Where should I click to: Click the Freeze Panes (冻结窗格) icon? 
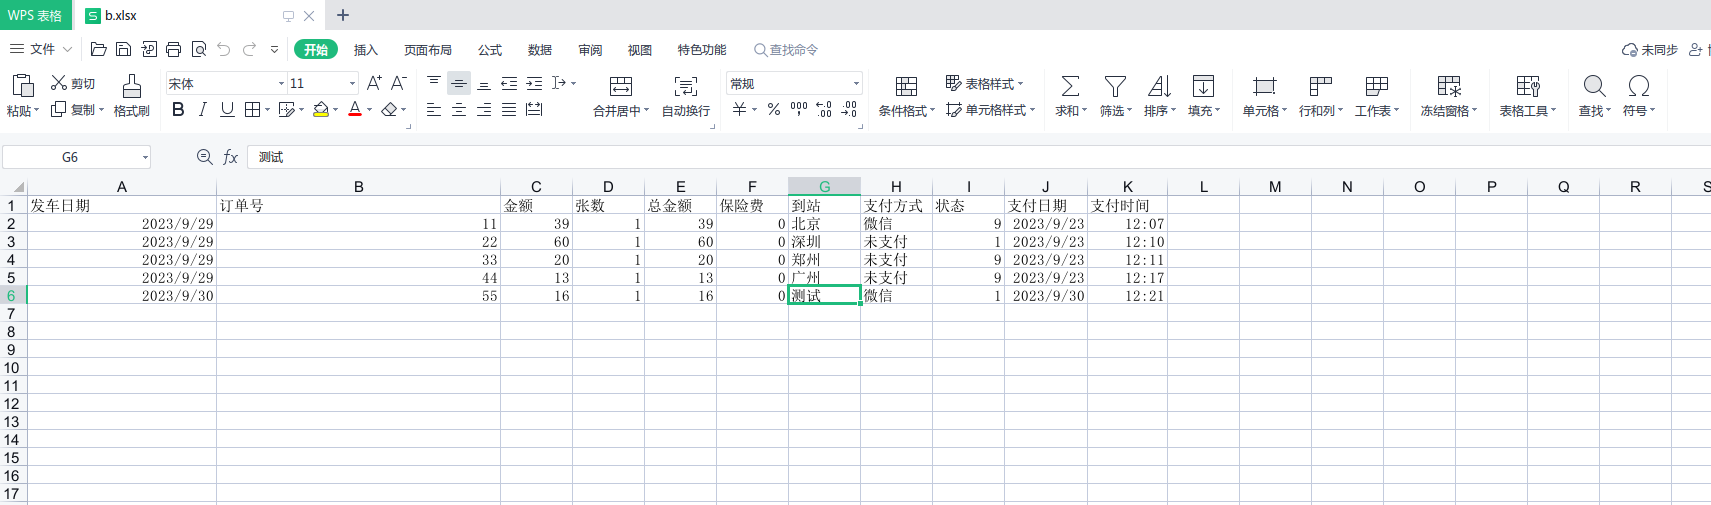click(x=1448, y=86)
